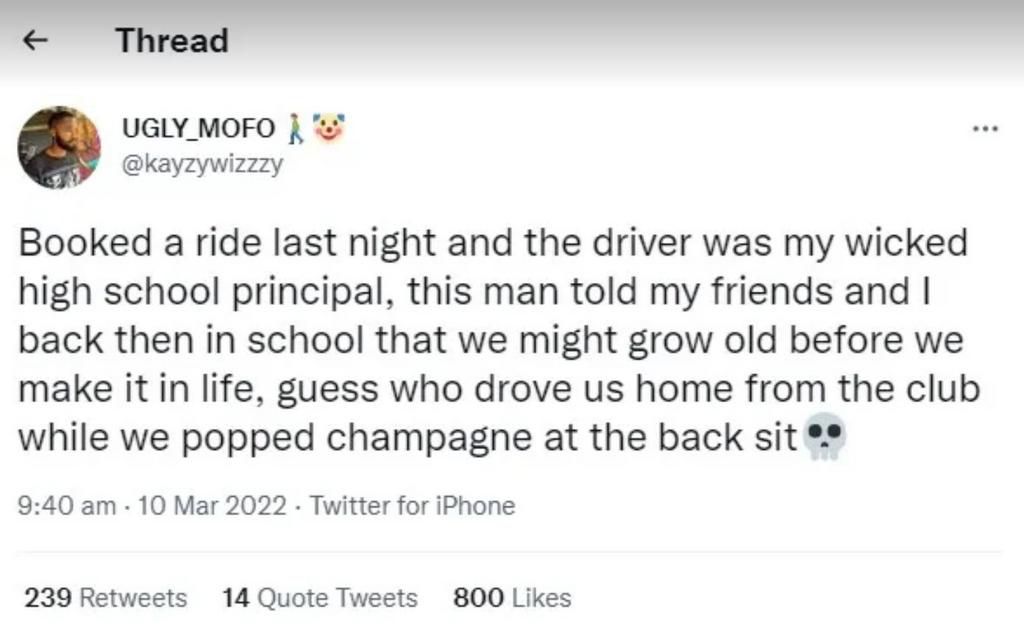Click the tweet line starting 'Booked a ride'
1024x627 pixels.
[x=494, y=244]
